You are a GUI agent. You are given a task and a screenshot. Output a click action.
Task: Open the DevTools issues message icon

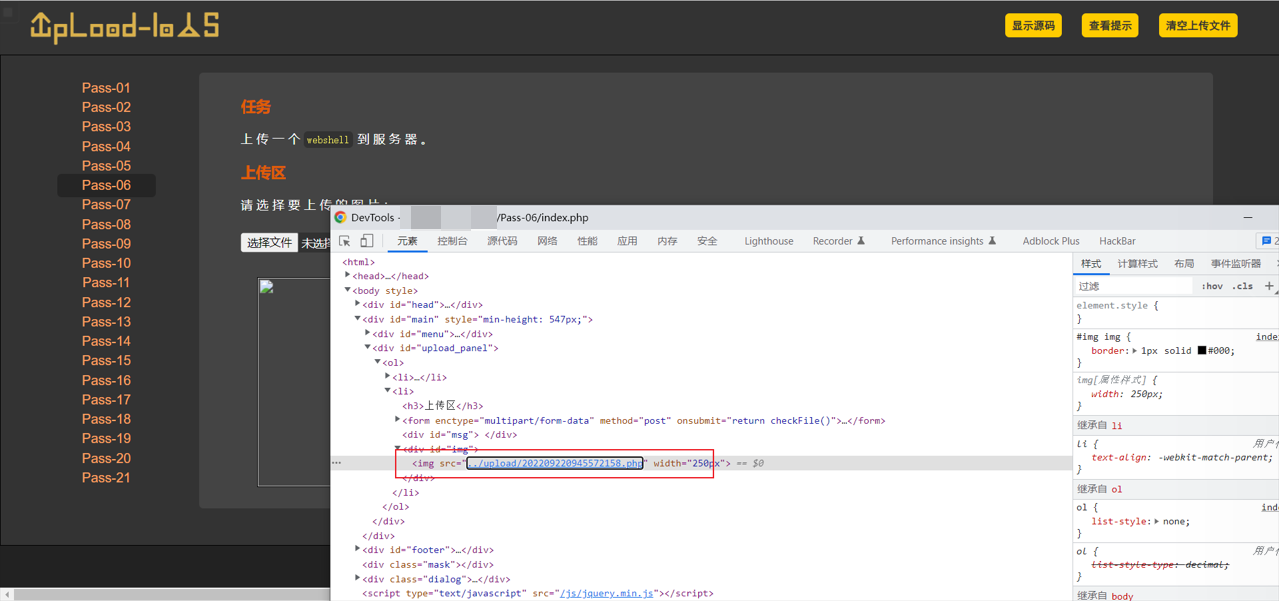pyautogui.click(x=1268, y=241)
